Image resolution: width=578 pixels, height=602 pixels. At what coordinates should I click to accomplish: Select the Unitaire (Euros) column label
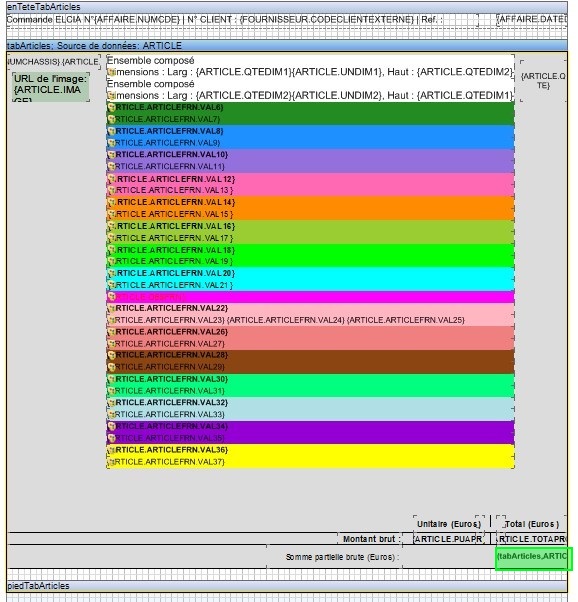[449, 524]
